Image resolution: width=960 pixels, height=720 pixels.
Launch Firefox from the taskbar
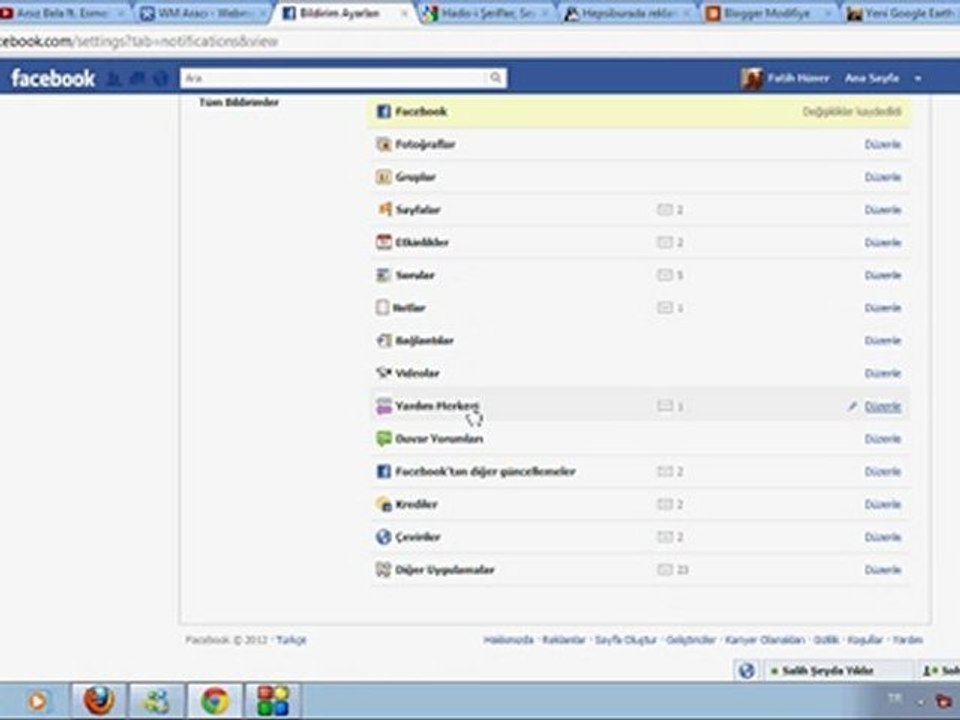tap(99, 700)
